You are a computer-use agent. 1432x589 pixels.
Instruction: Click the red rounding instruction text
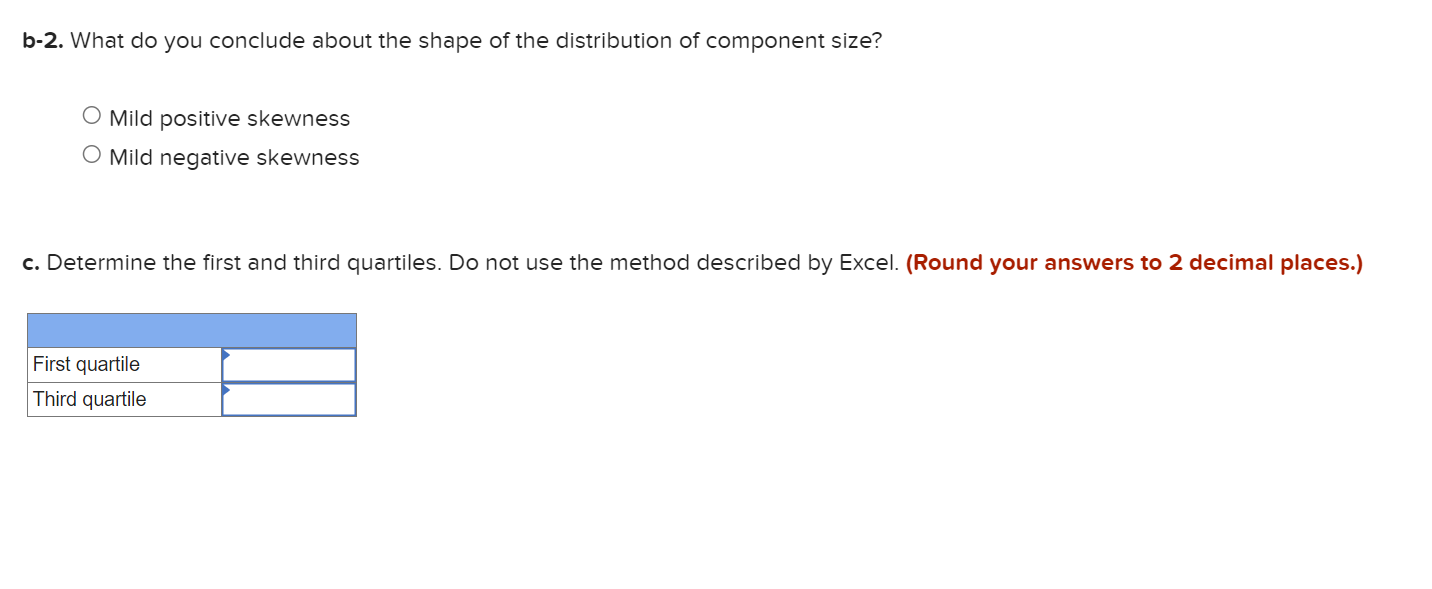pos(1132,262)
